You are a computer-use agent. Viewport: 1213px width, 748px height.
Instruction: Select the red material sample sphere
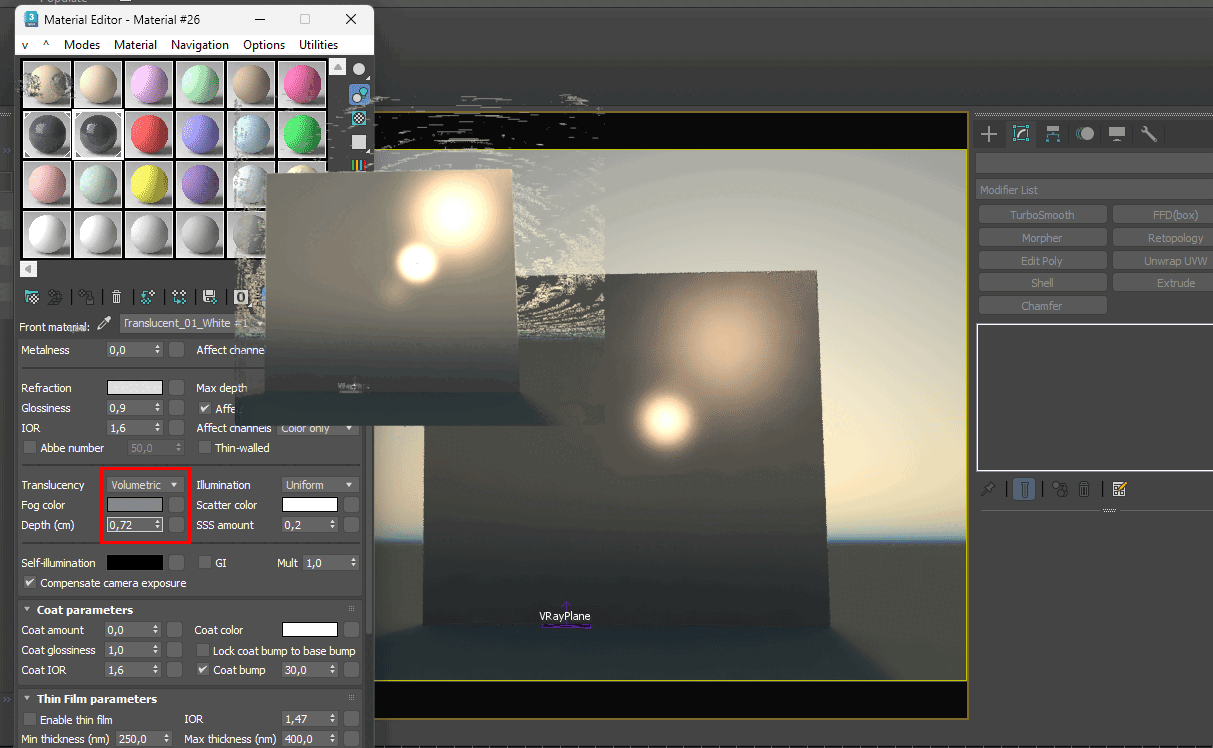tap(149, 135)
